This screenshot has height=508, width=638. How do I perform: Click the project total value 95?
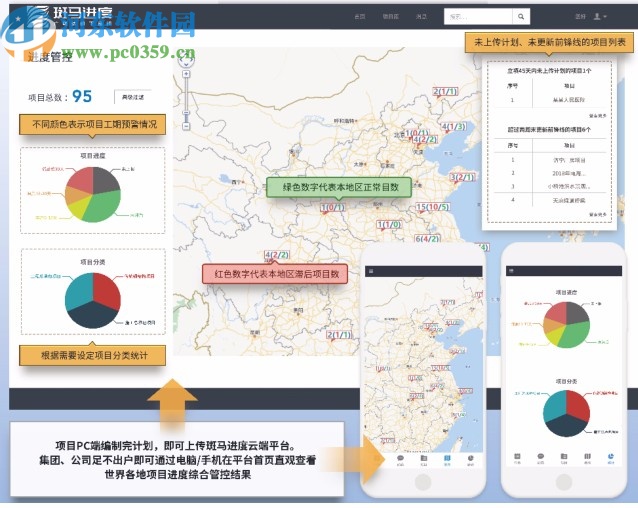coord(82,96)
